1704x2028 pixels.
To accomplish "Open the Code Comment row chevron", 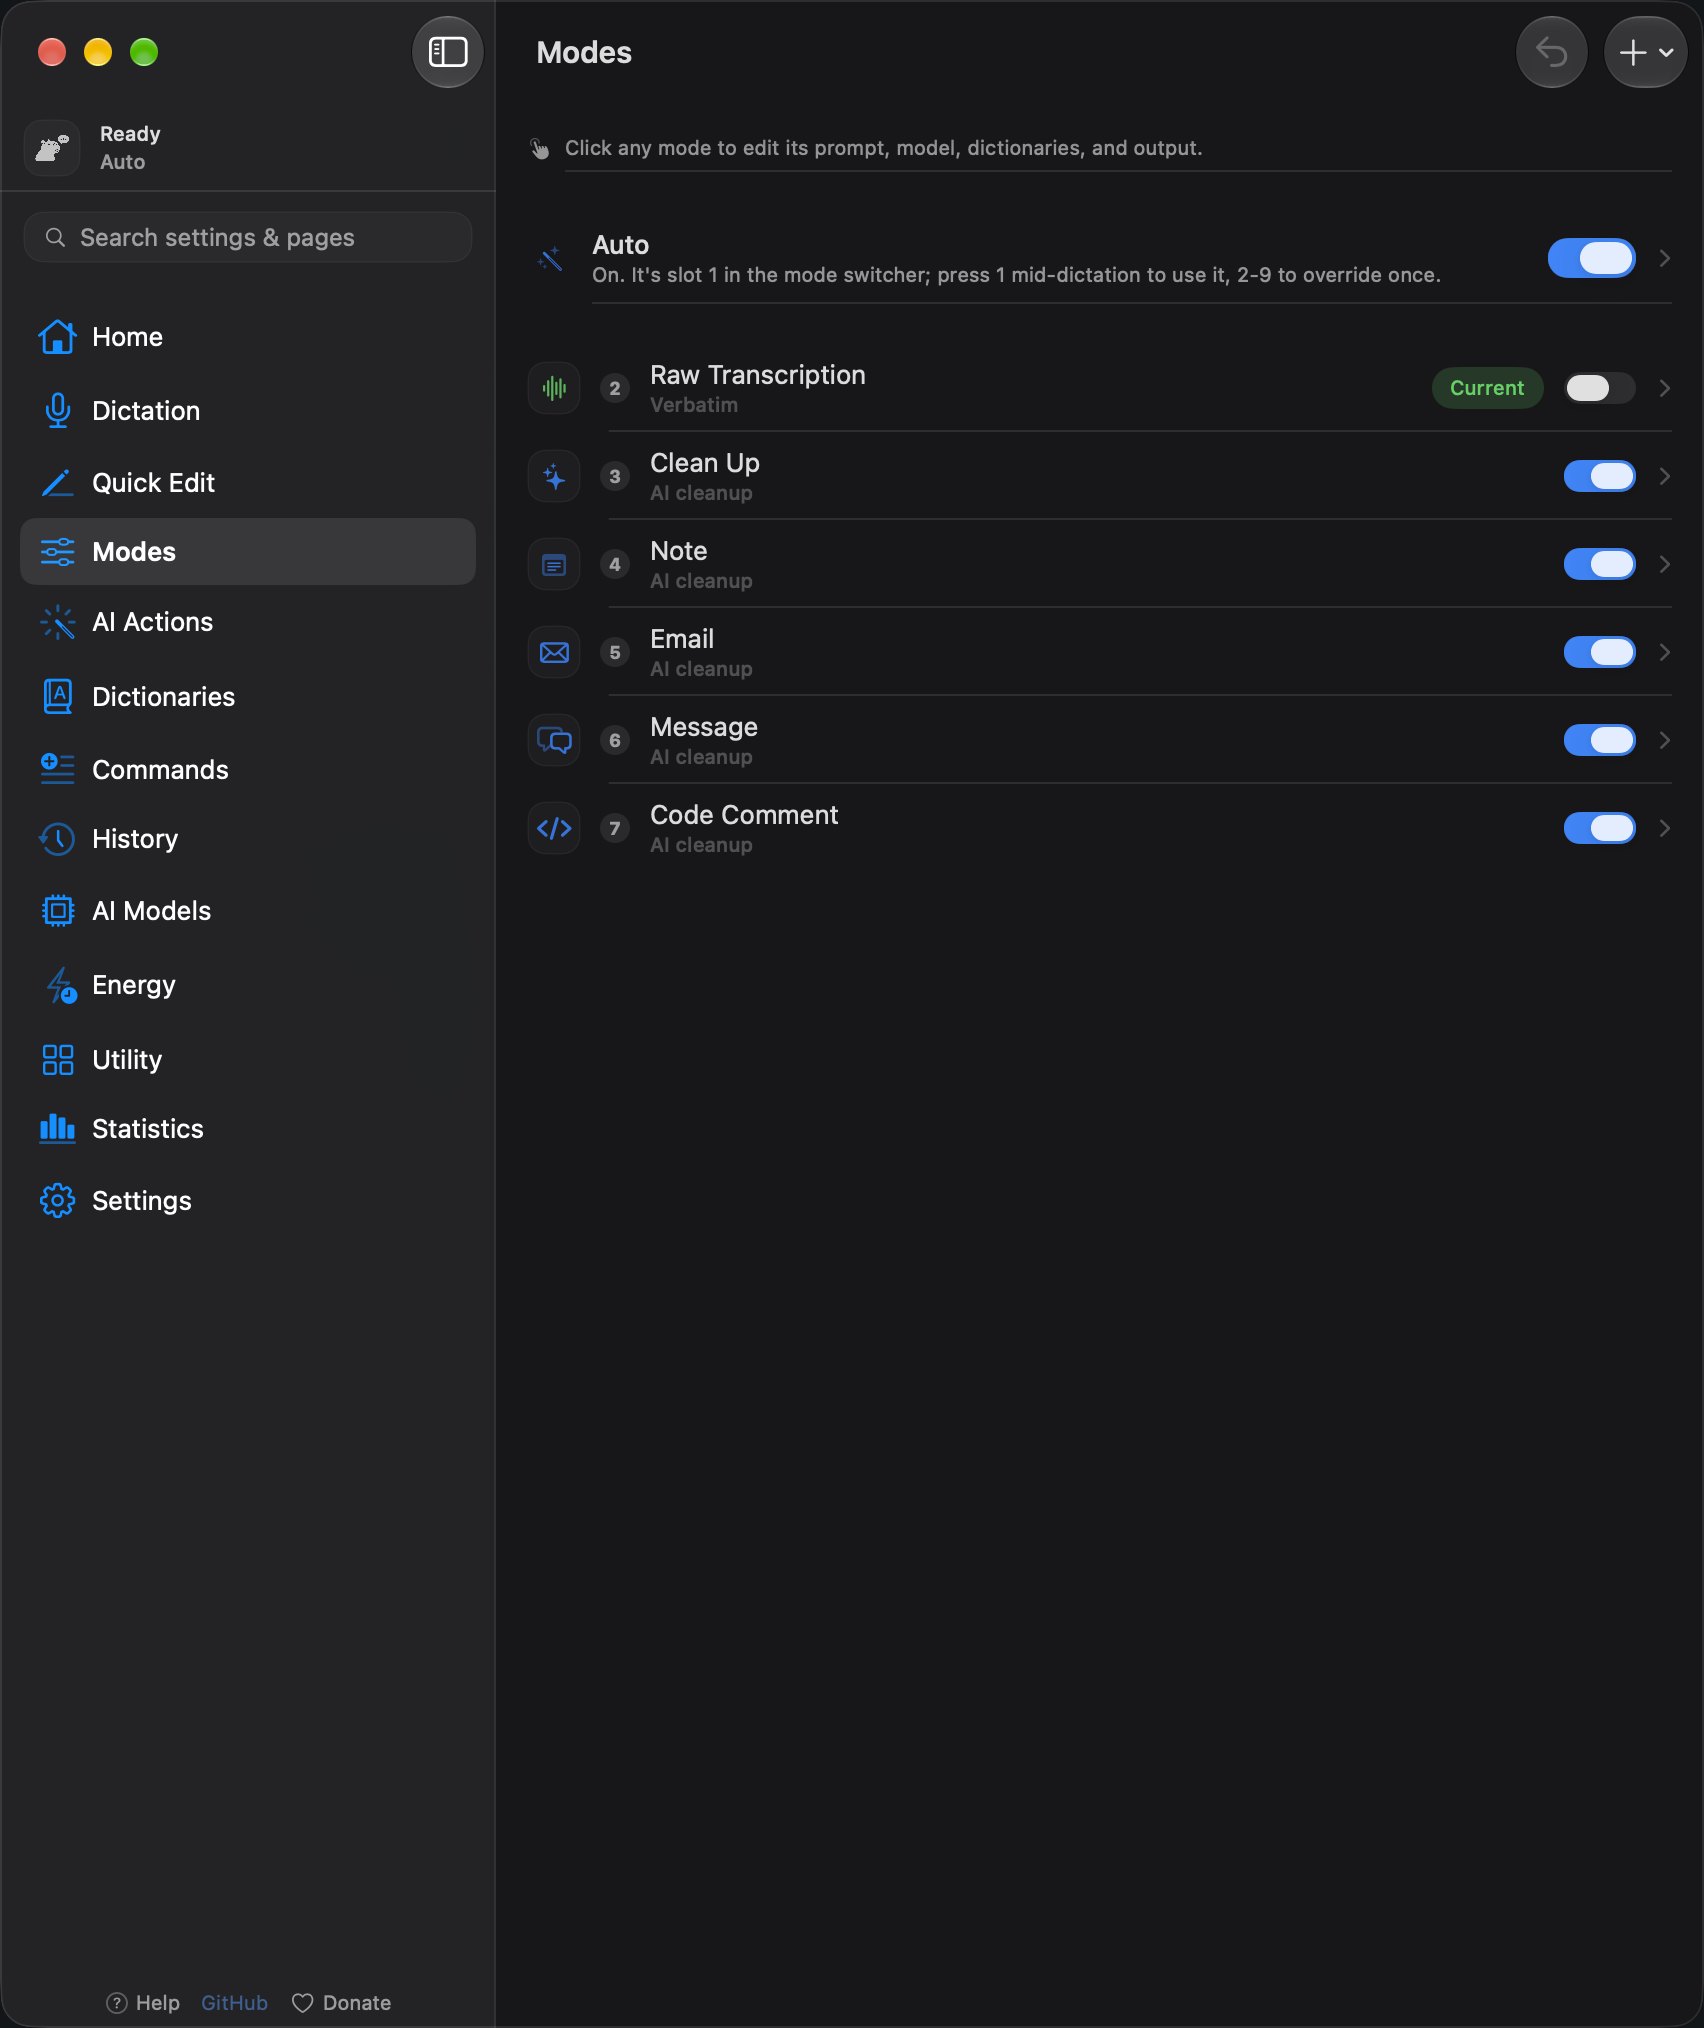I will (1665, 828).
